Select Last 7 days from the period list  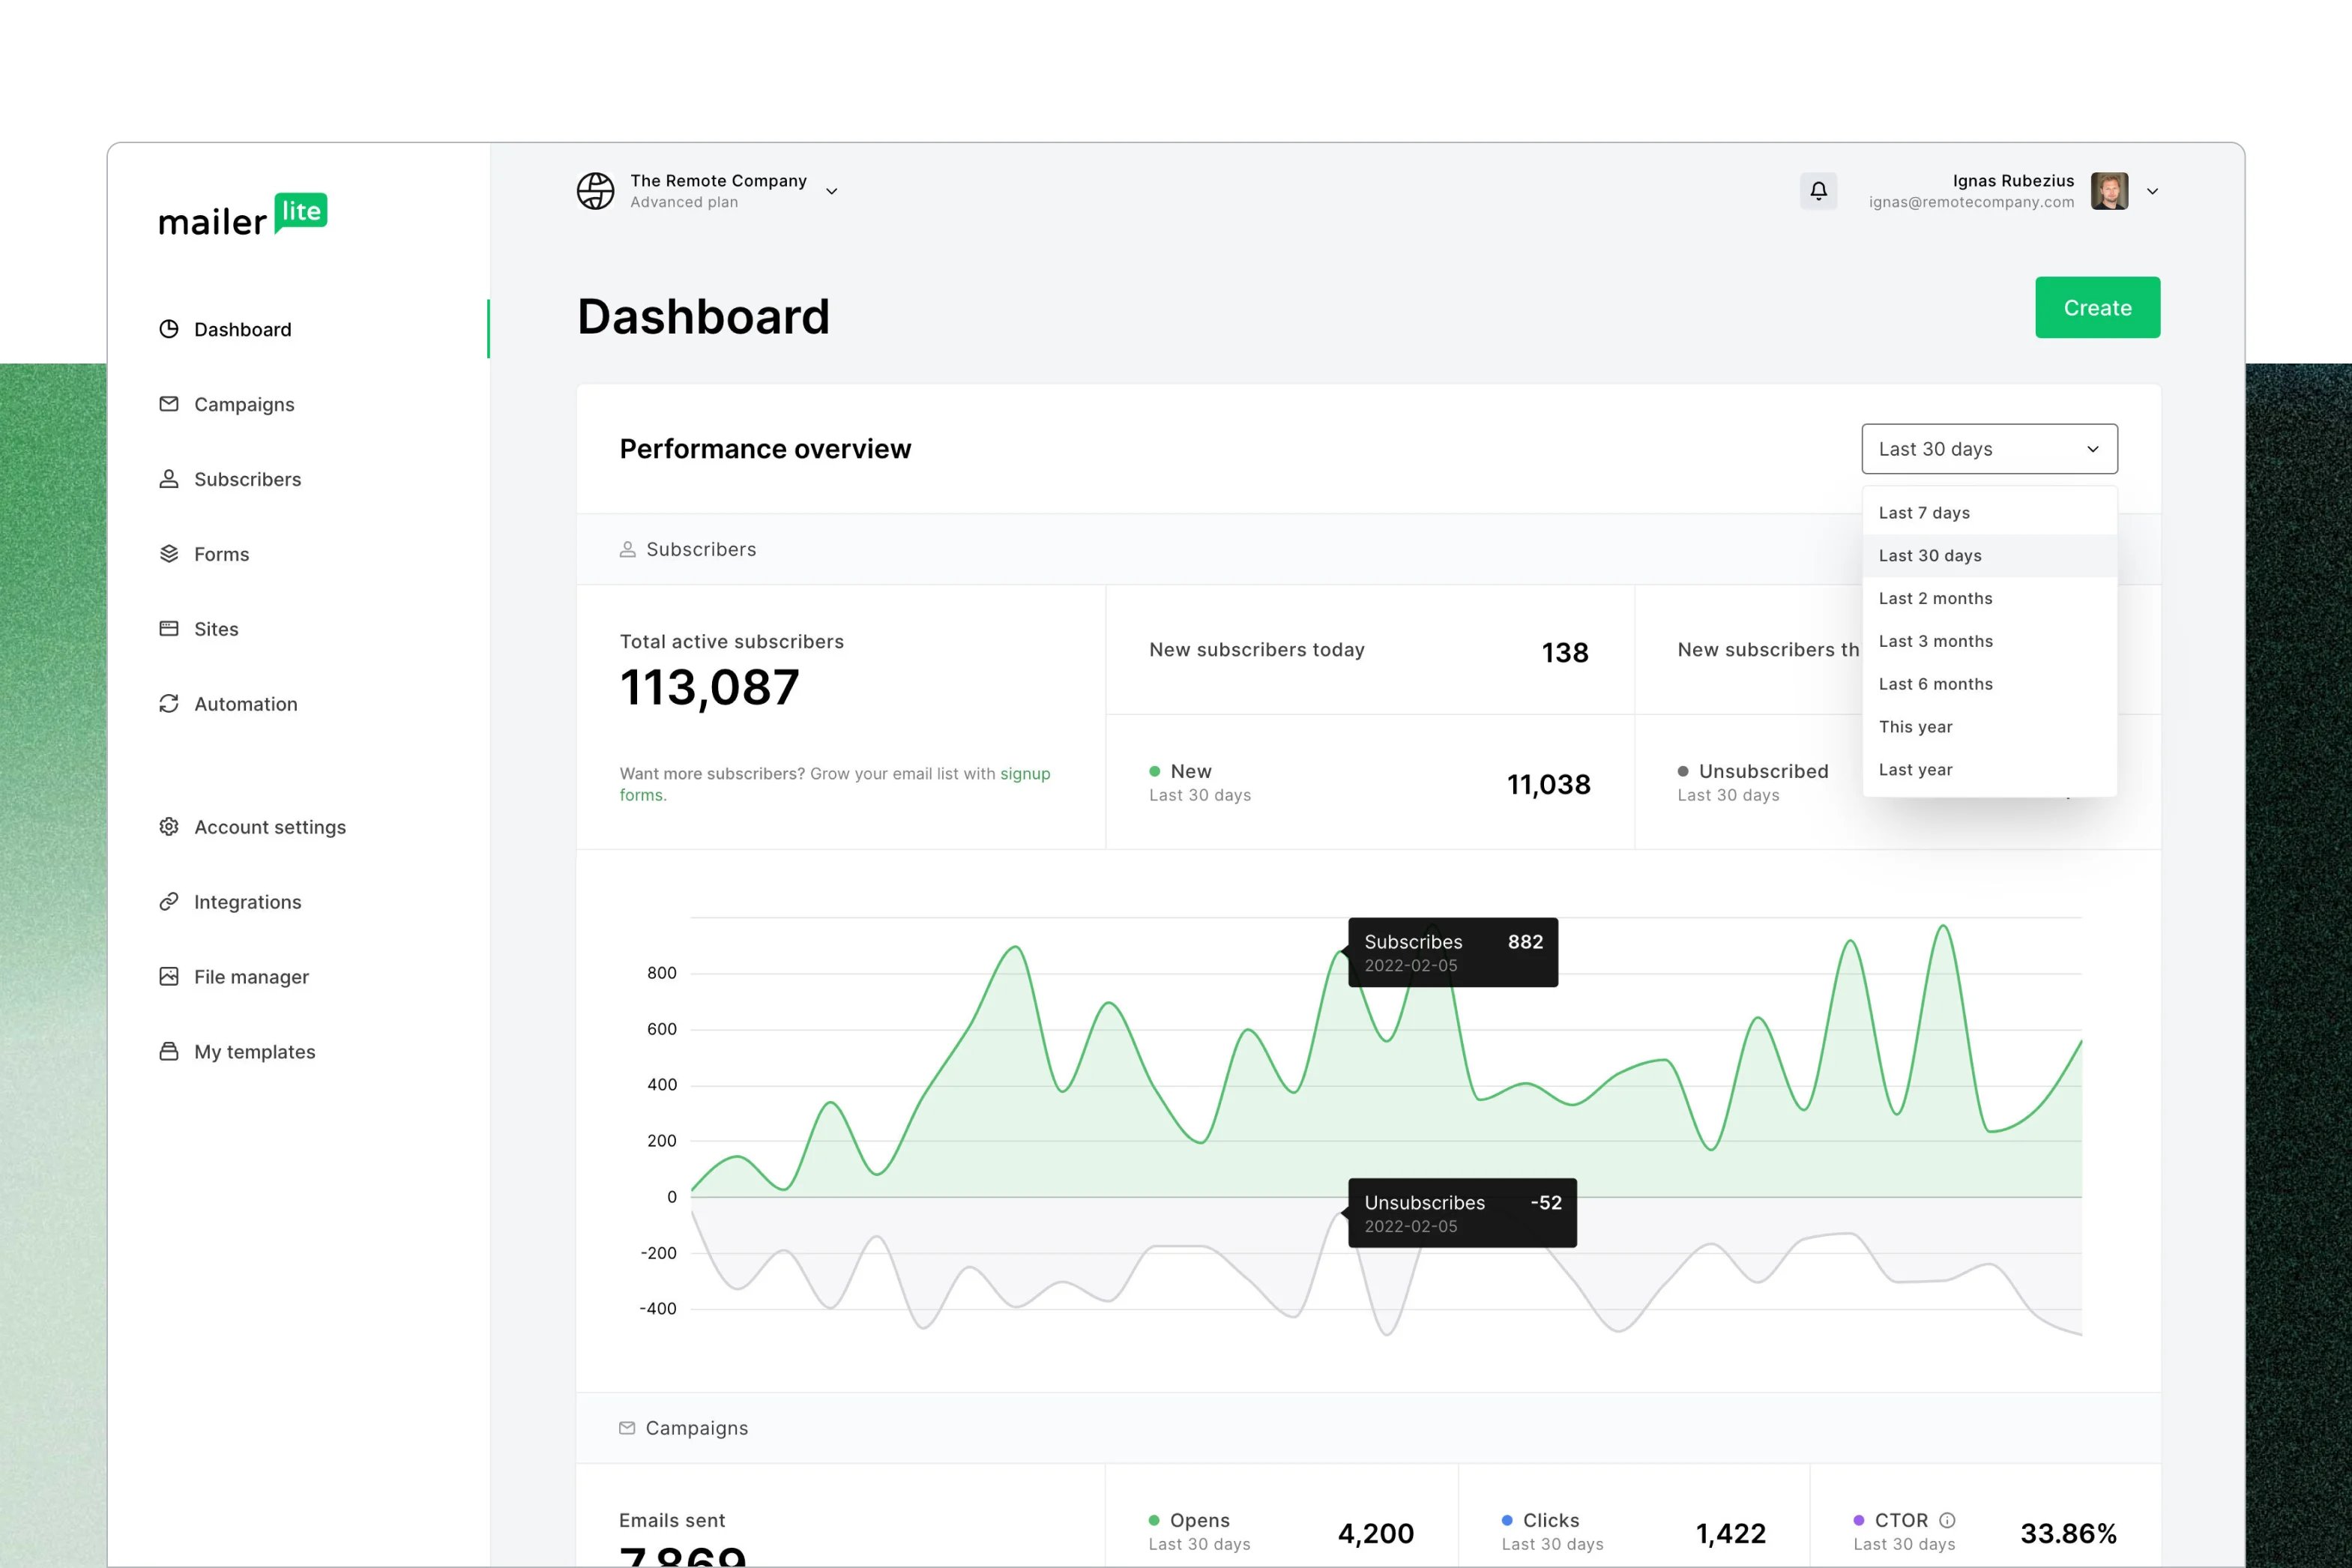pyautogui.click(x=1923, y=512)
